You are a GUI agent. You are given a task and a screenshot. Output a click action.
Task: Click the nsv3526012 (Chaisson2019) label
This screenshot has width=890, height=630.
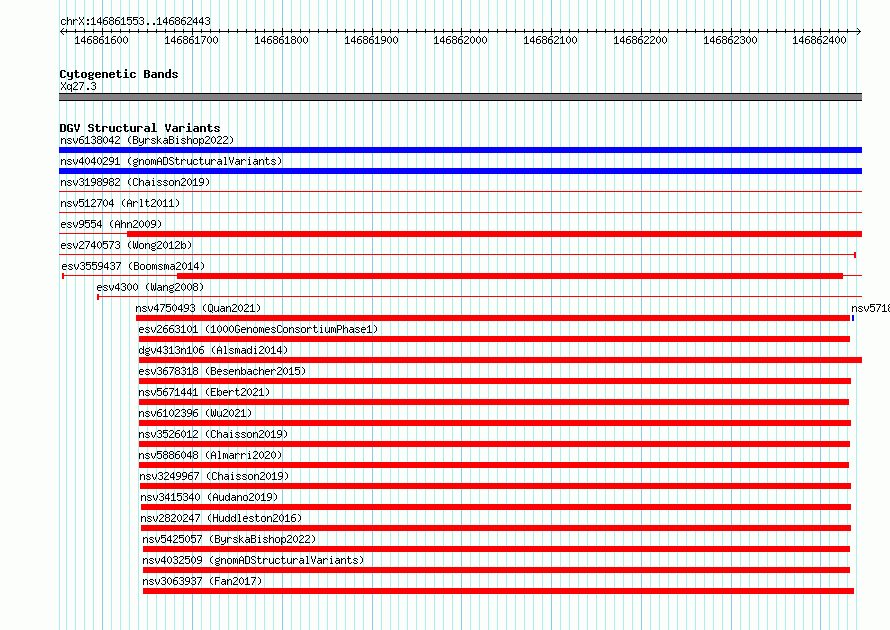[213, 434]
